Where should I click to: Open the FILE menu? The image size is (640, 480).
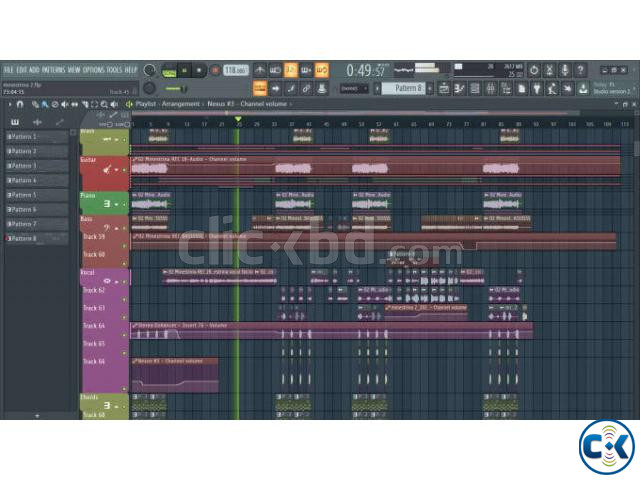coord(9,70)
